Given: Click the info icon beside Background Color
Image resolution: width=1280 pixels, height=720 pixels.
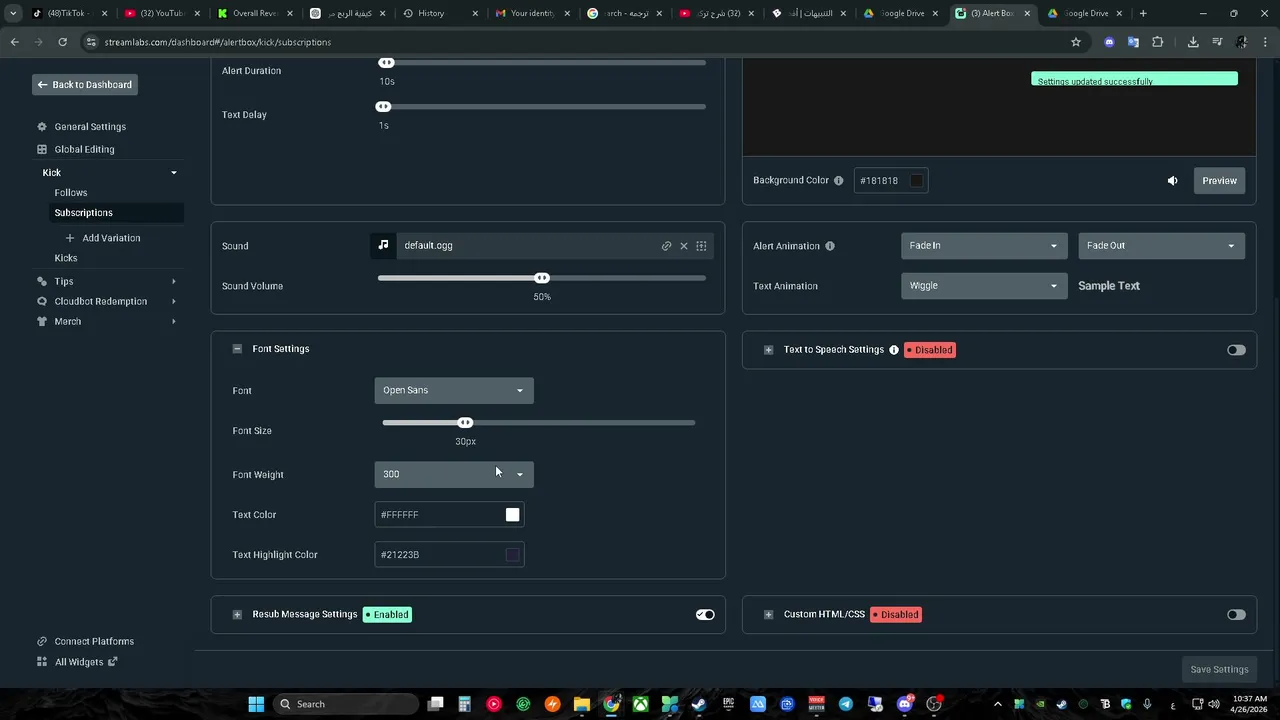Looking at the screenshot, I should pos(838,181).
